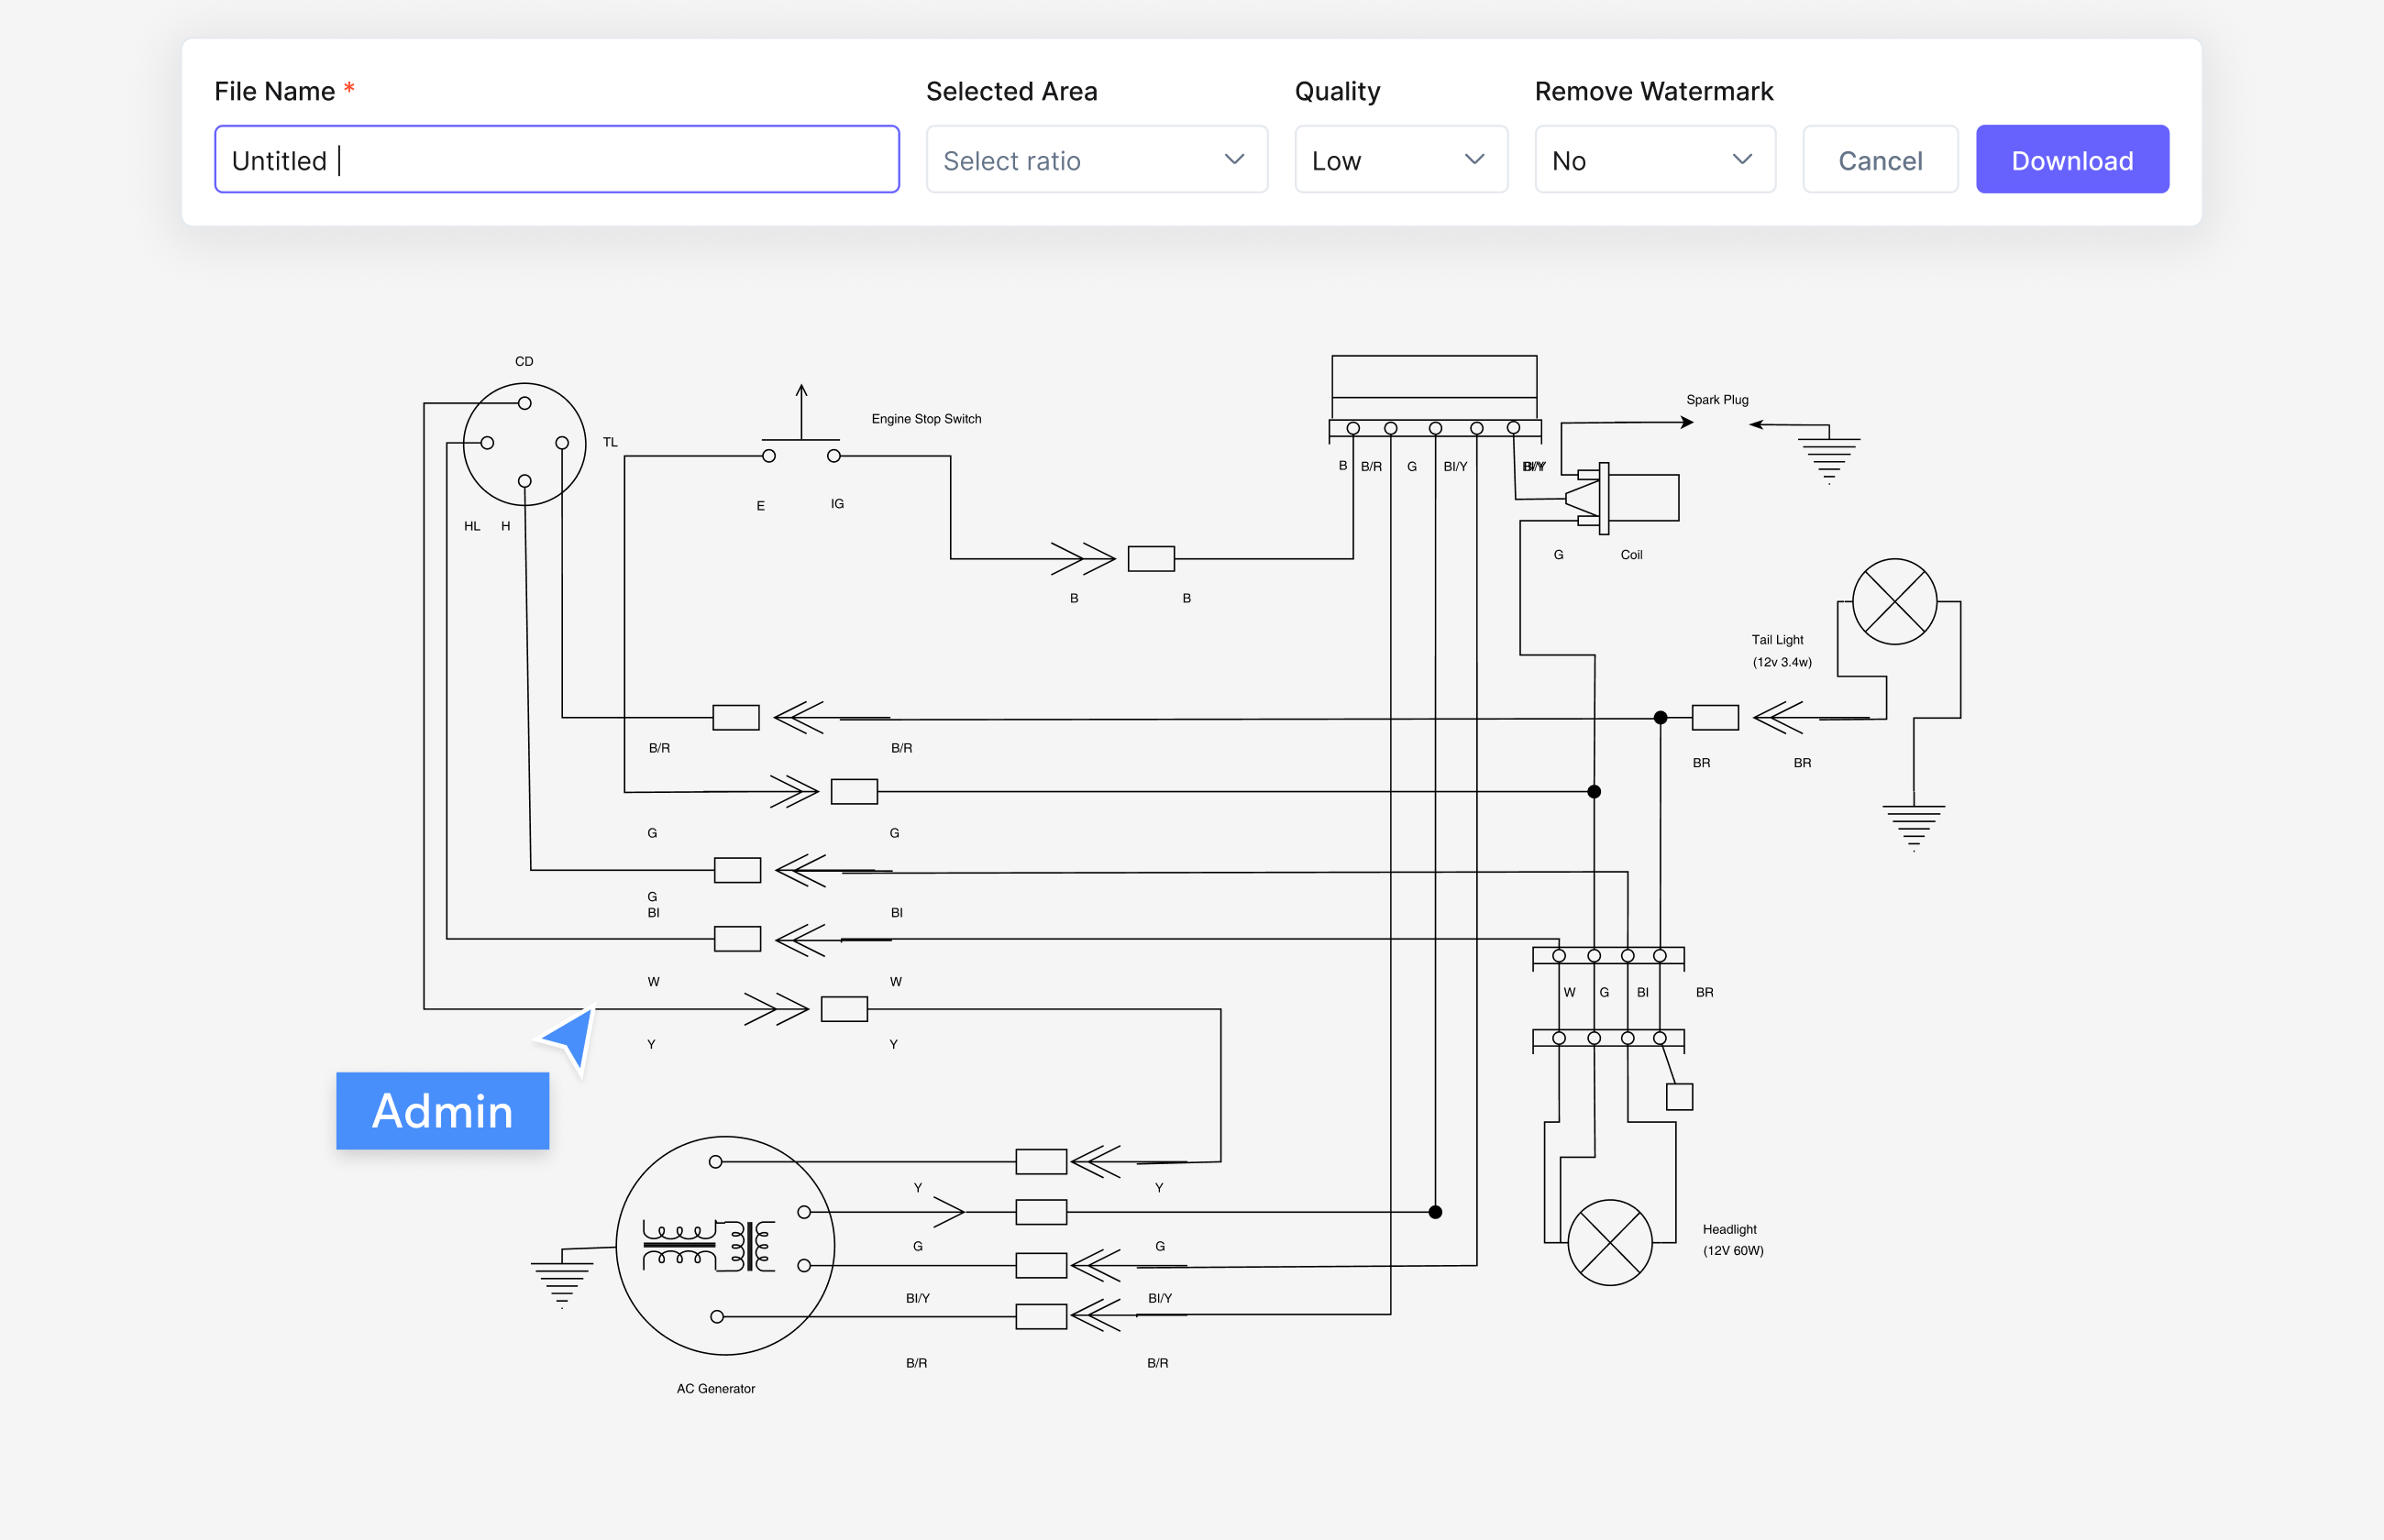Click the IG terminal label
This screenshot has width=2384, height=1540.
click(837, 504)
